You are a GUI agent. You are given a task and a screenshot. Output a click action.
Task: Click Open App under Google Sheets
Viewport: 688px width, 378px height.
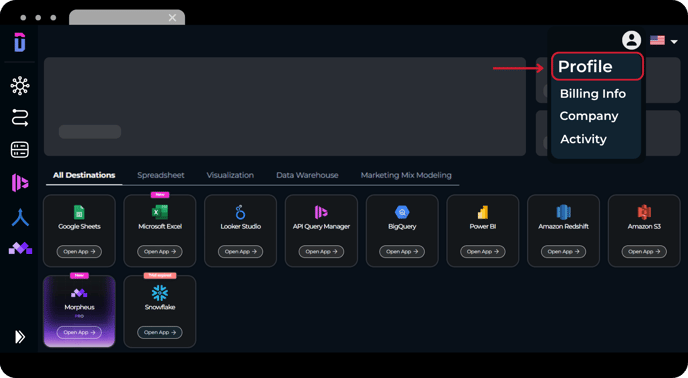(x=79, y=252)
